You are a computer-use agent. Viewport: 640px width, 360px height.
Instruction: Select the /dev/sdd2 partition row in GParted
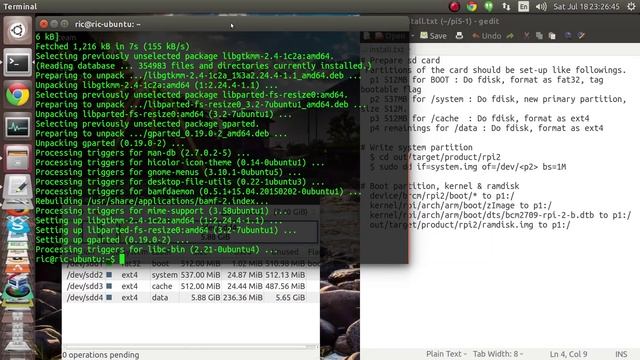click(x=190, y=275)
